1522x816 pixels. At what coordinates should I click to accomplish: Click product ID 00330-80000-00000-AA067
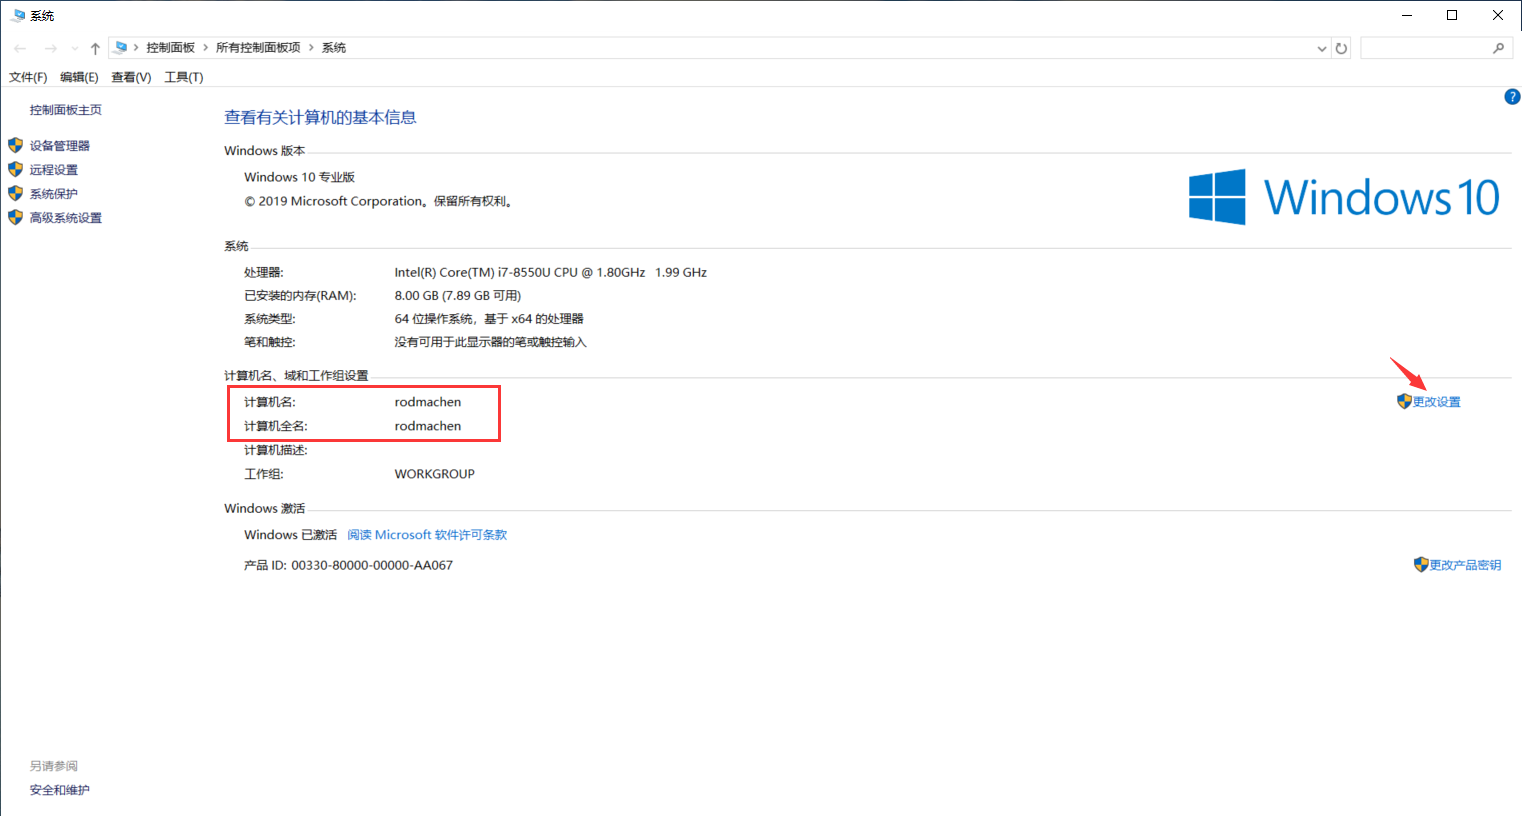pyautogui.click(x=372, y=565)
